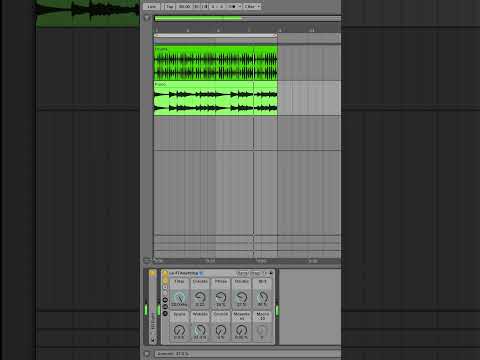Viewport: 480px width, 360px height.
Task: Click the info view toggle icon at bottom-left
Action: [x=147, y=354]
